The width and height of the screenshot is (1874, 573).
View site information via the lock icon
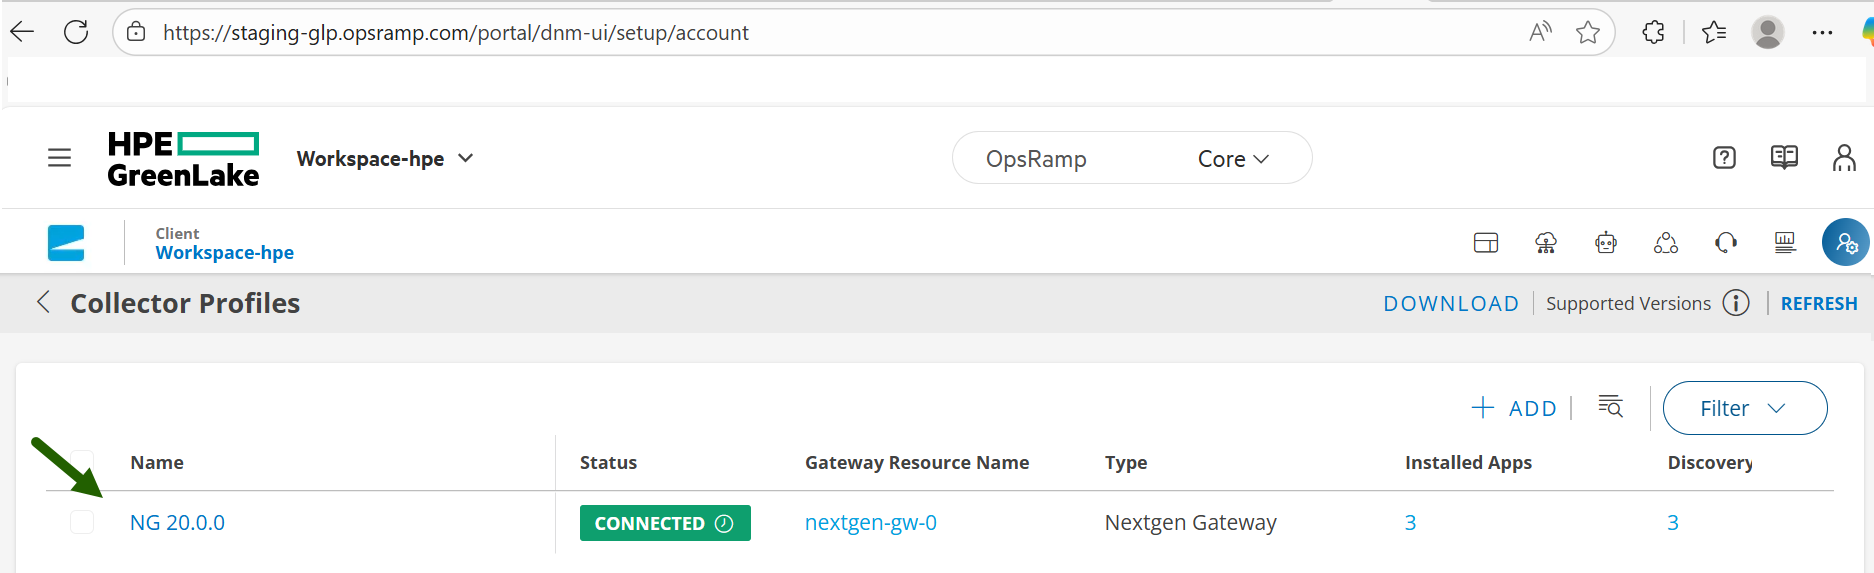click(x=136, y=32)
